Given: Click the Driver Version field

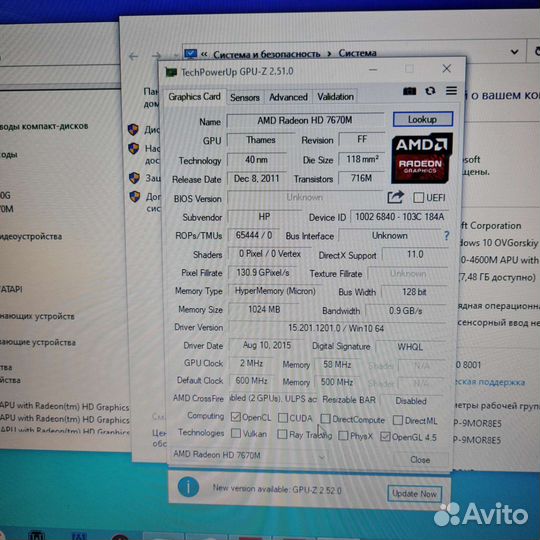Looking at the screenshot, I should [x=336, y=328].
